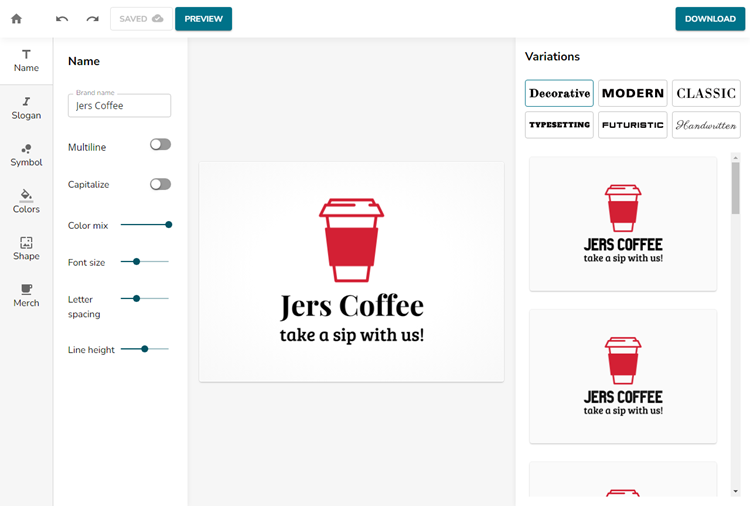Viewport: 750px width, 506px height.
Task: Select the Handwritten font variation
Action: 706,125
